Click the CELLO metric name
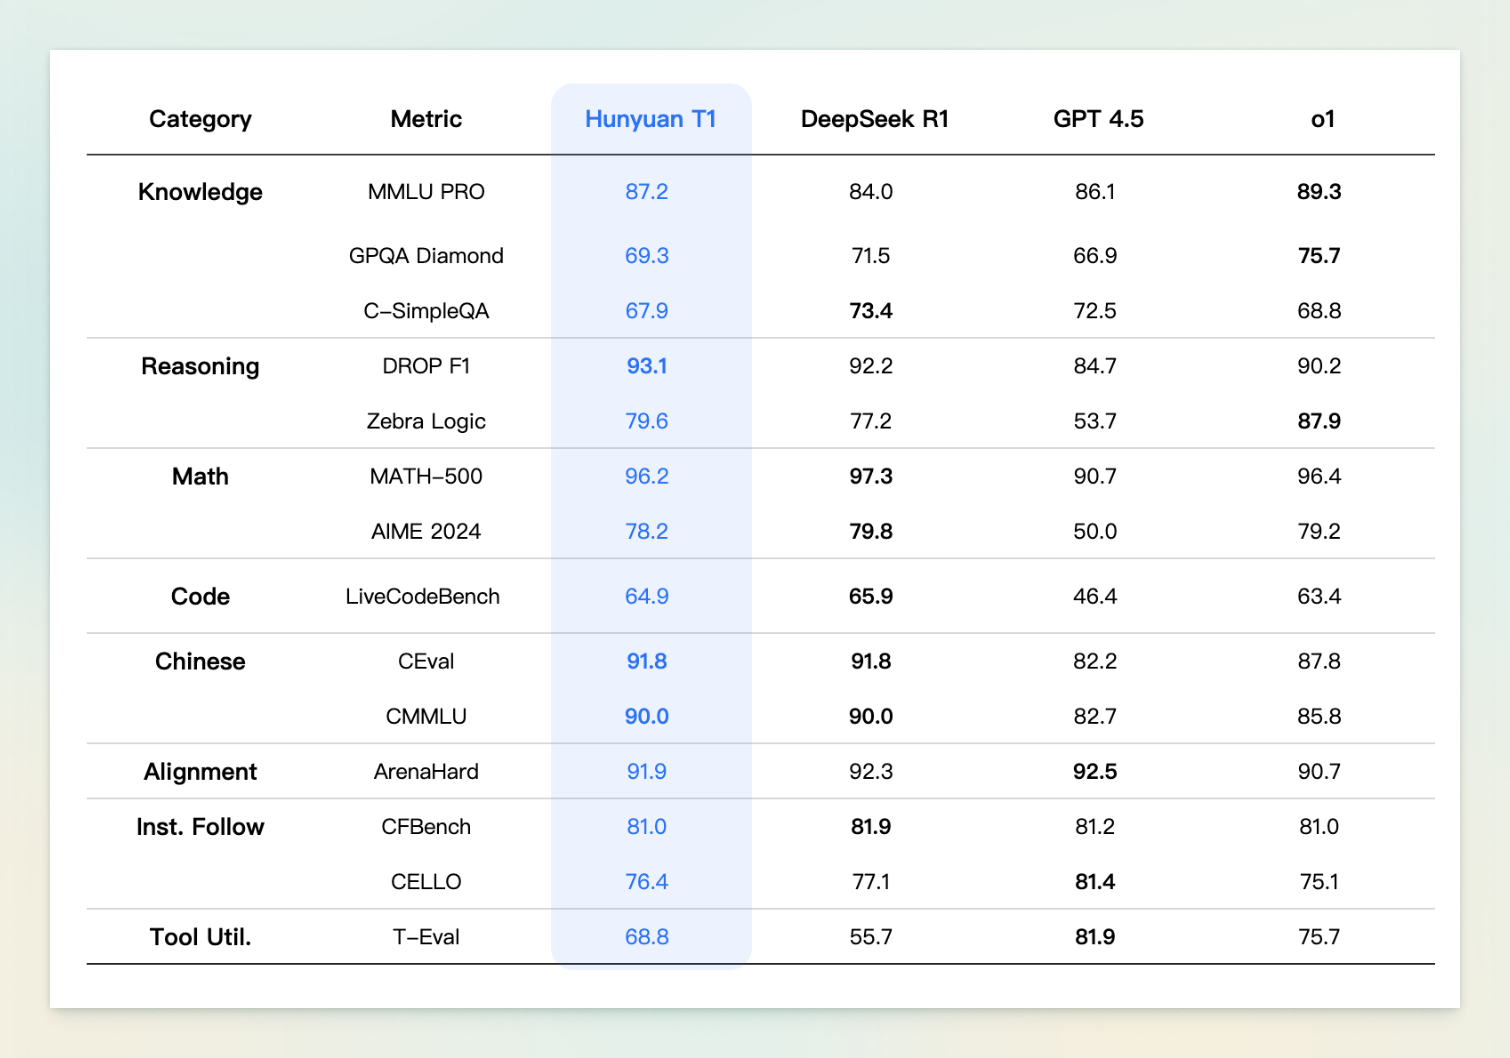Image resolution: width=1510 pixels, height=1058 pixels. coord(426,881)
